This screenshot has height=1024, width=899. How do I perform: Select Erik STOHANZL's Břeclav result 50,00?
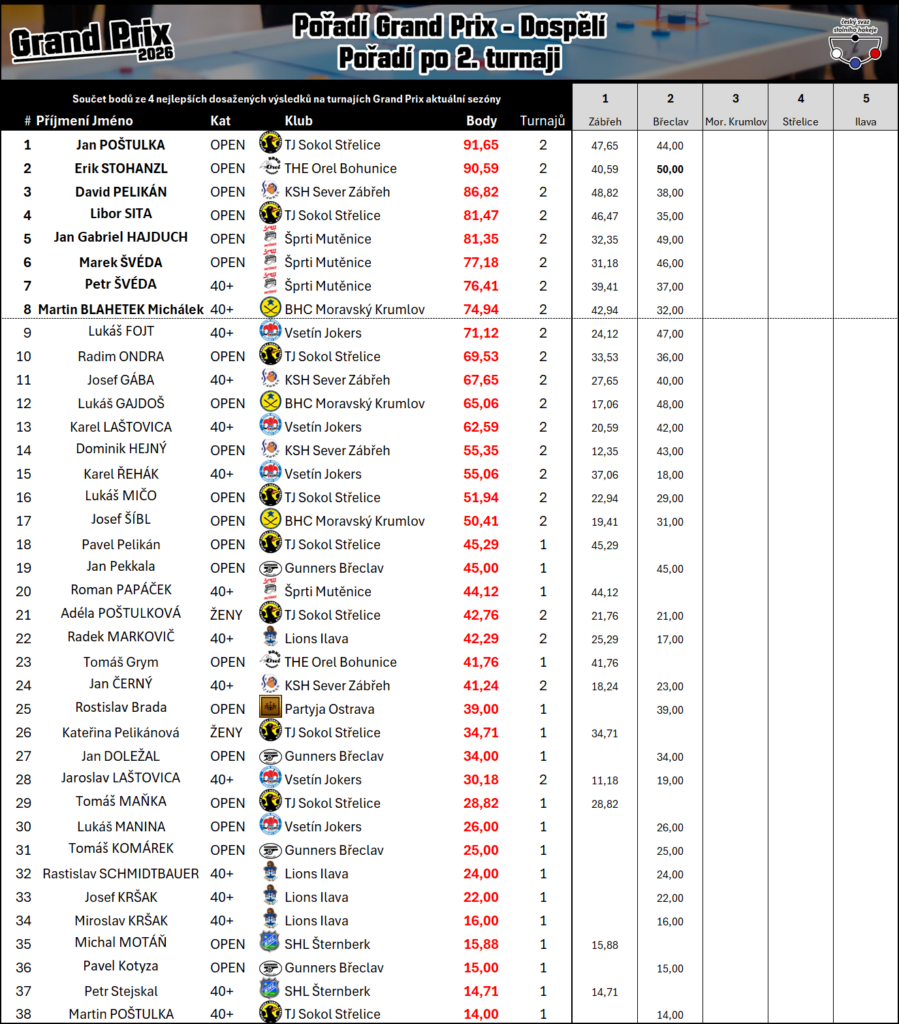point(670,169)
